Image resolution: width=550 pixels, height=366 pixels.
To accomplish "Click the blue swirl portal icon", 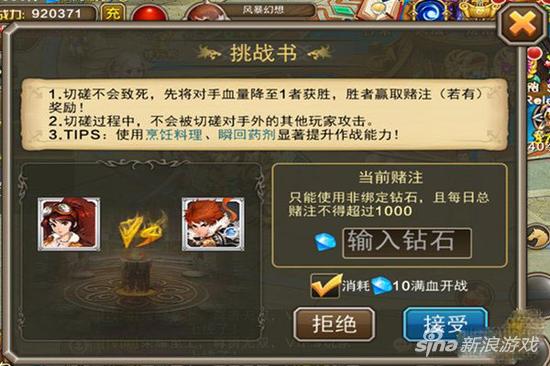I will 430,11.
